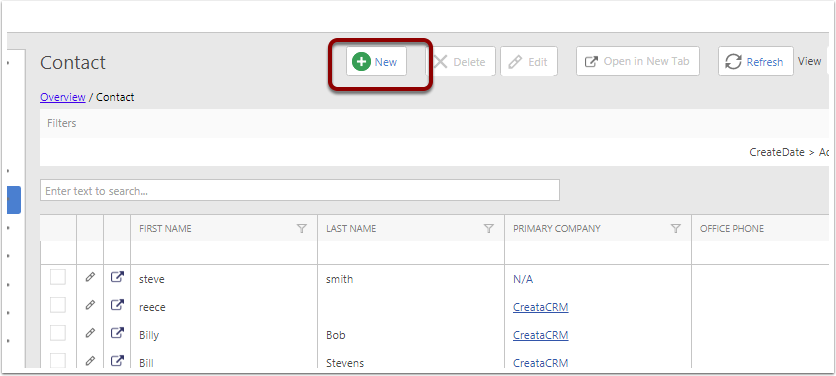Open First Name column filter funnel
This screenshot has height=376, width=836.
(x=301, y=228)
